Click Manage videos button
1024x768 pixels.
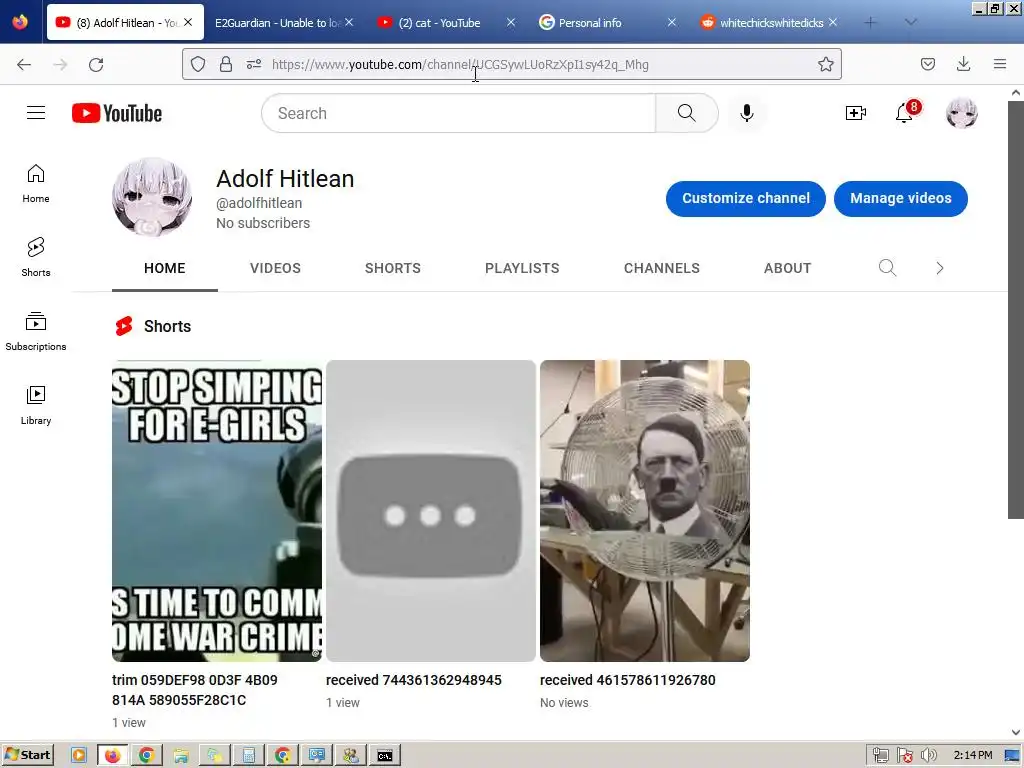click(x=901, y=199)
